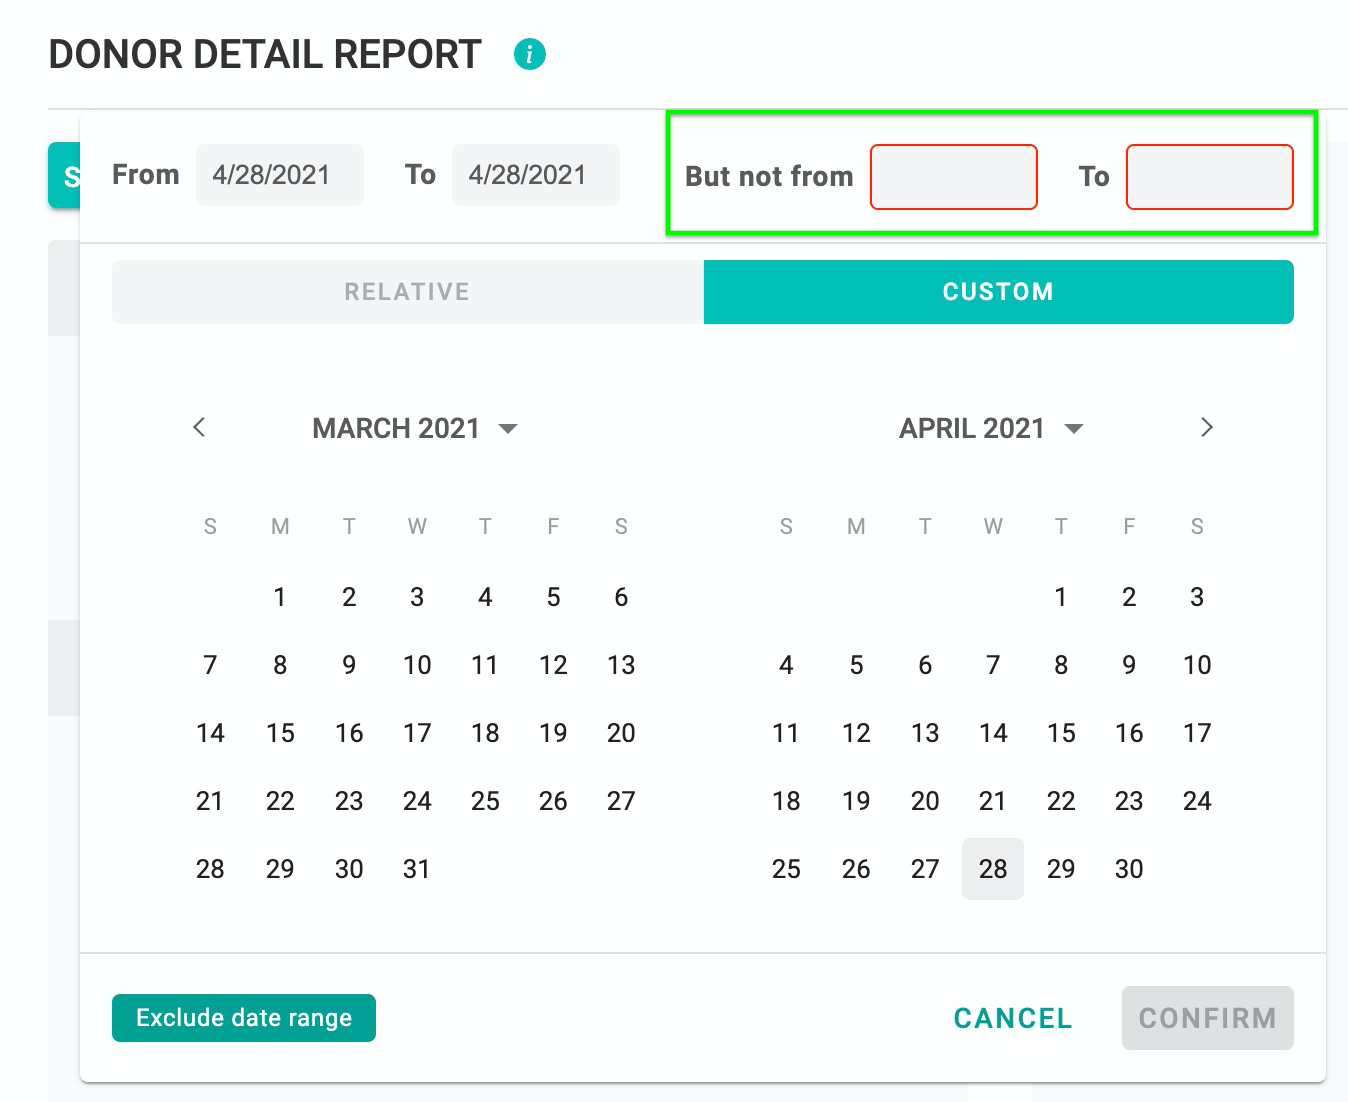Navigate to the previous month with left arrow
The width and height of the screenshot is (1348, 1102).
199,428
